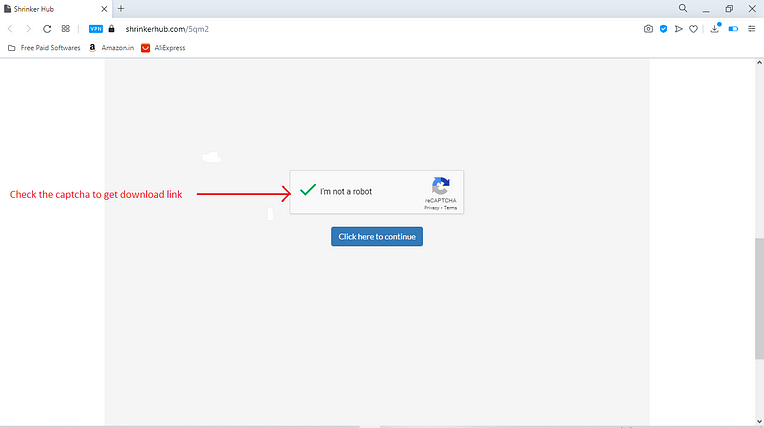Minimize the browser window
Viewport: 764px width, 428px height.
pos(706,9)
